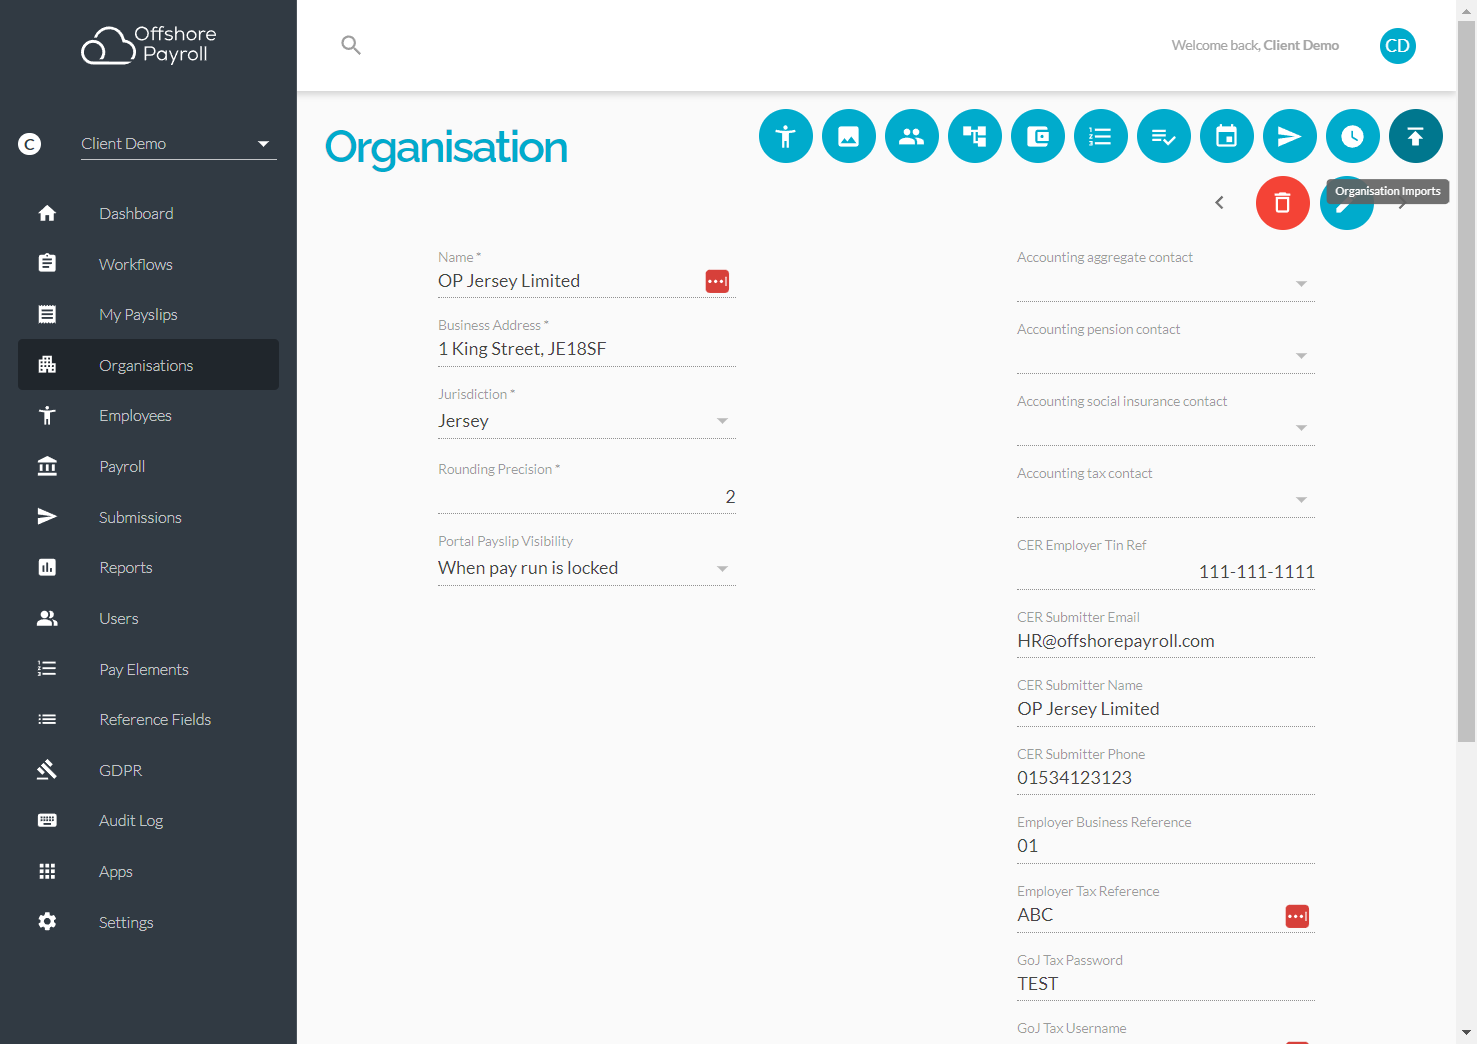1477x1044 pixels.
Task: Open the Audit Log page
Action: pyautogui.click(x=148, y=821)
